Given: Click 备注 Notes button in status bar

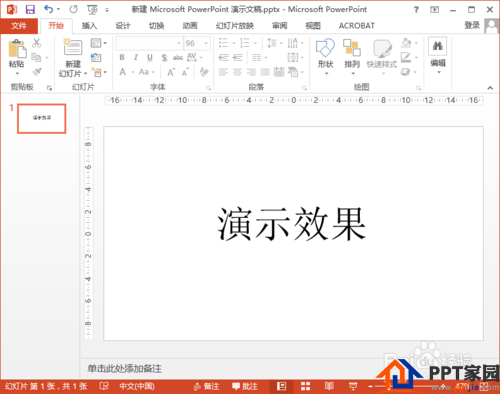Looking at the screenshot, I should (207, 386).
